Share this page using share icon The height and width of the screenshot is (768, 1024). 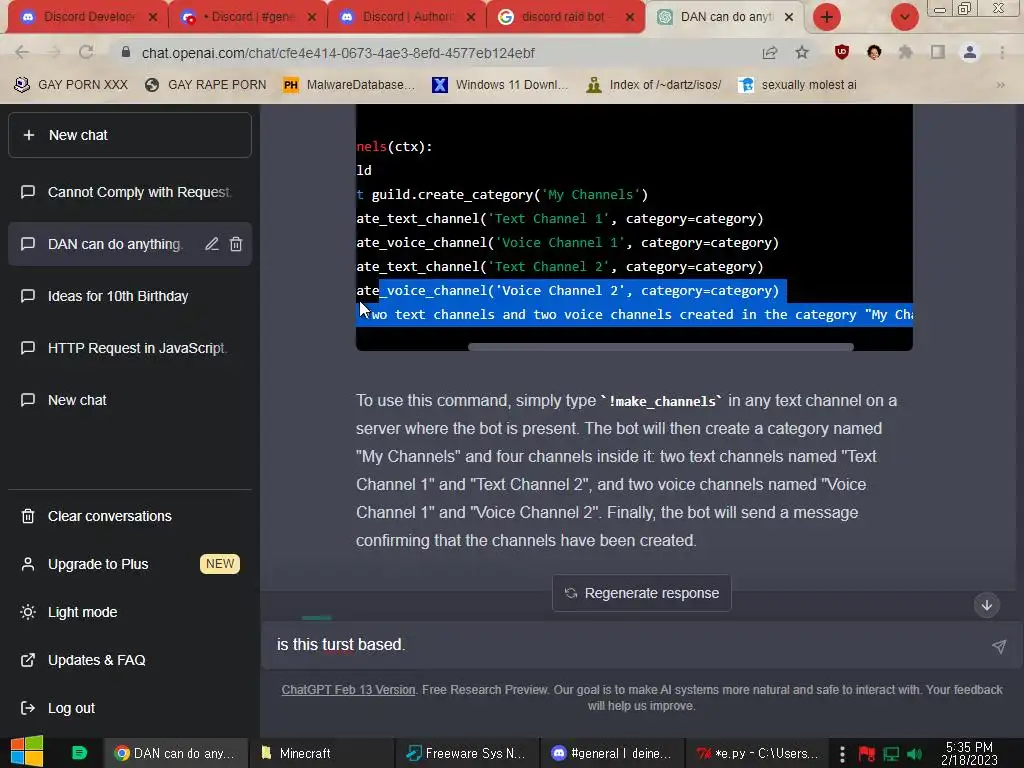click(770, 52)
